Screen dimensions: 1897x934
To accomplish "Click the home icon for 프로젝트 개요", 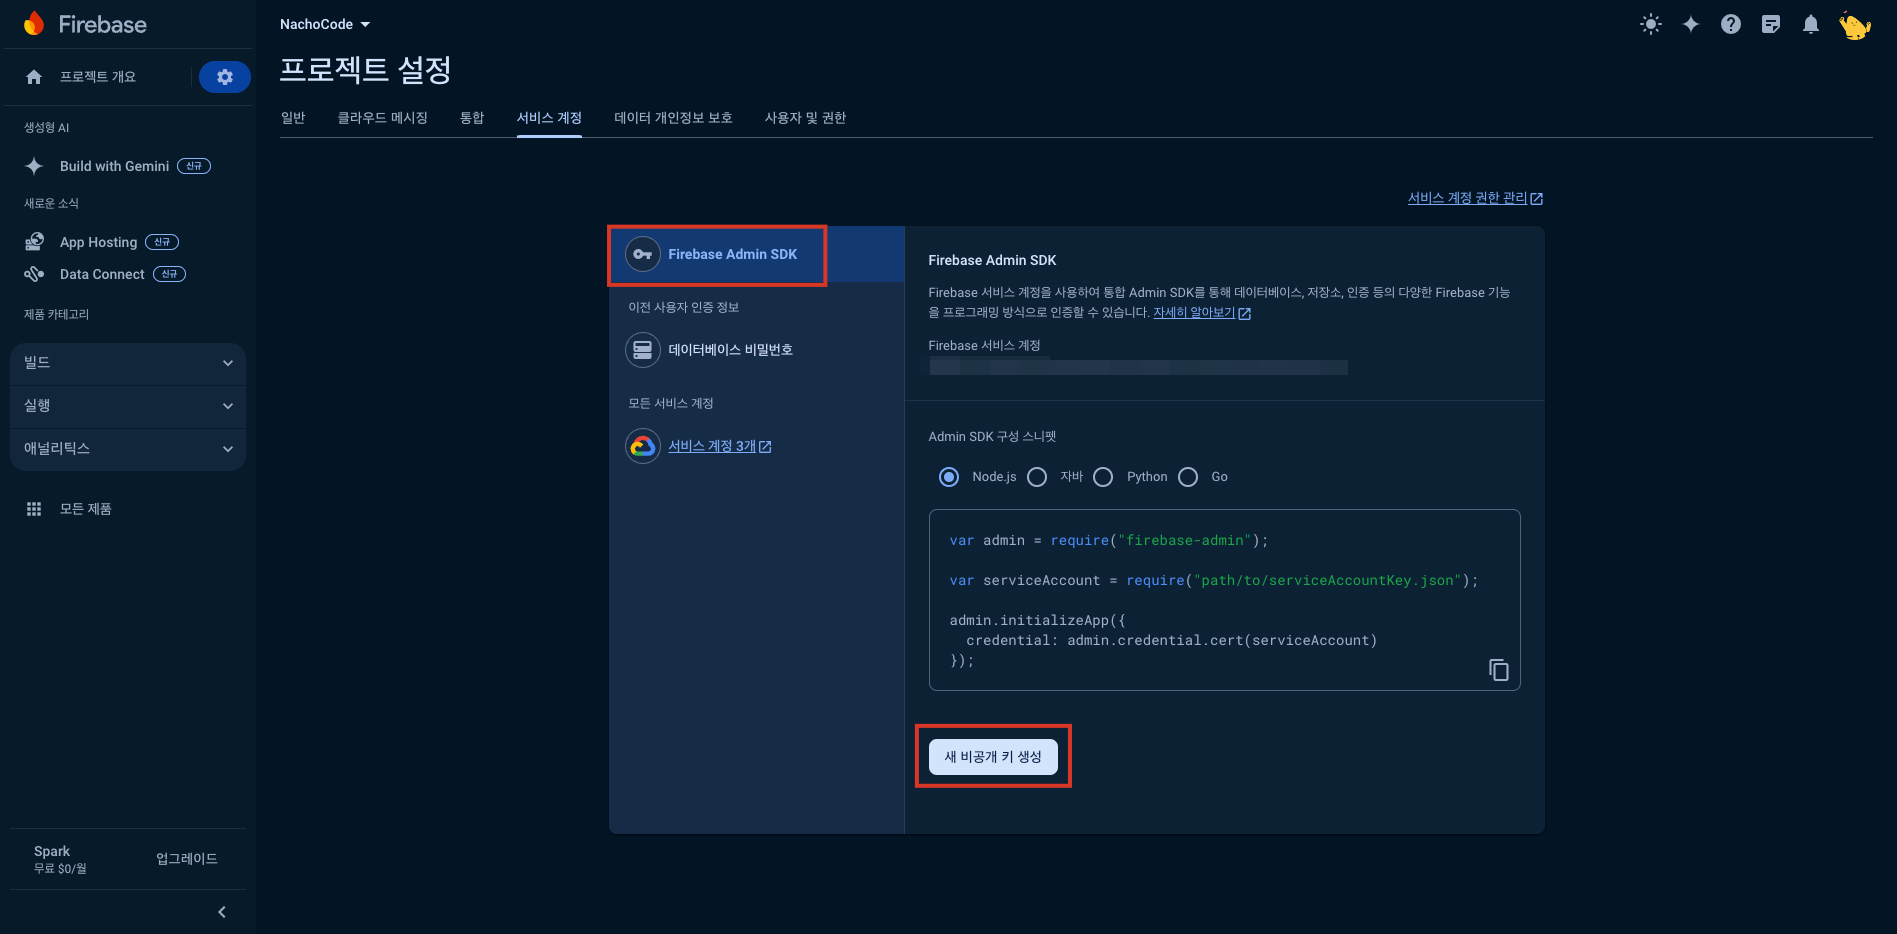I will pos(34,77).
